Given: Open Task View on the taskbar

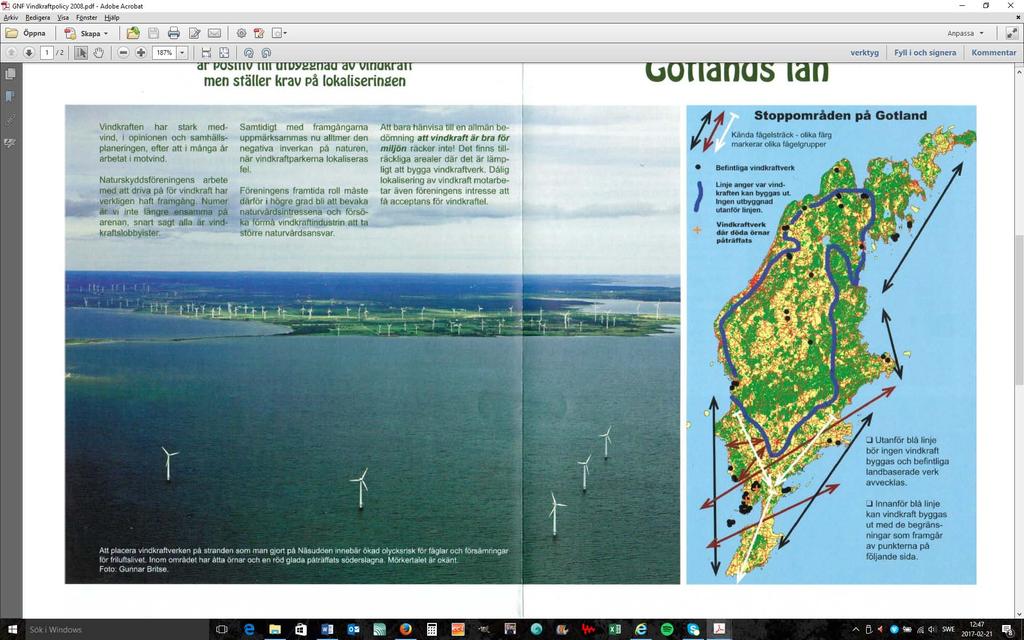Looking at the screenshot, I should (x=221, y=630).
